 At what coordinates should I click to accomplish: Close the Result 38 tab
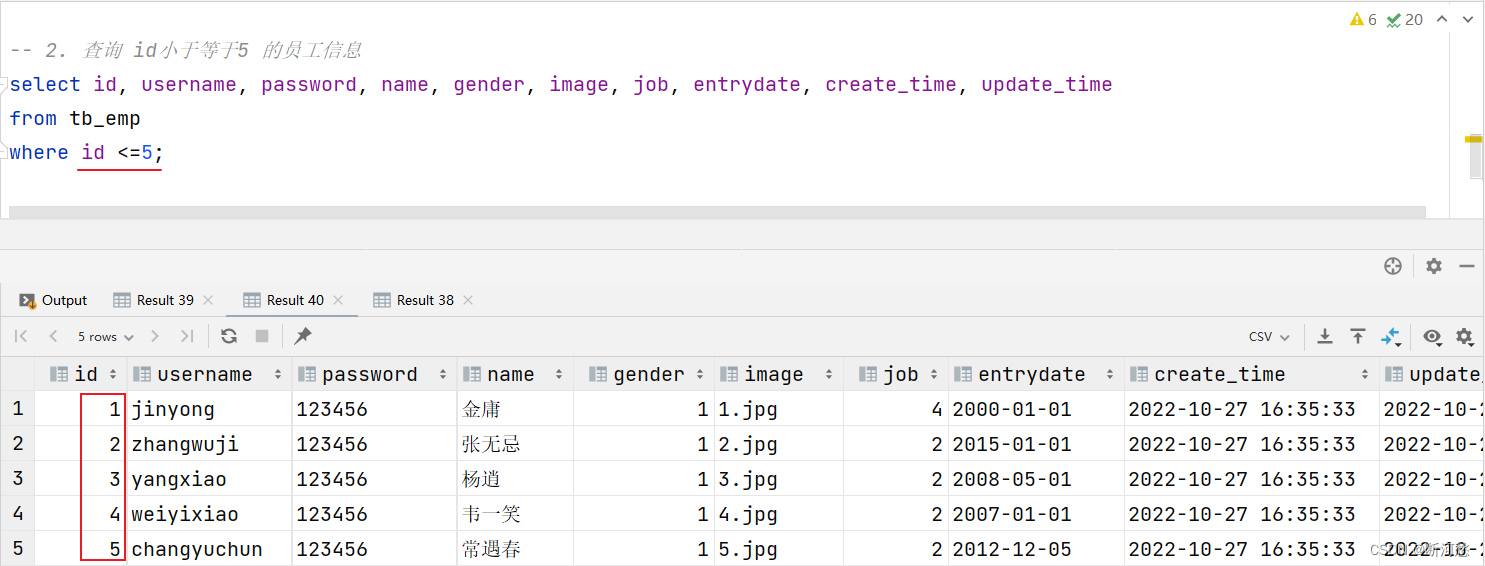click(x=468, y=300)
